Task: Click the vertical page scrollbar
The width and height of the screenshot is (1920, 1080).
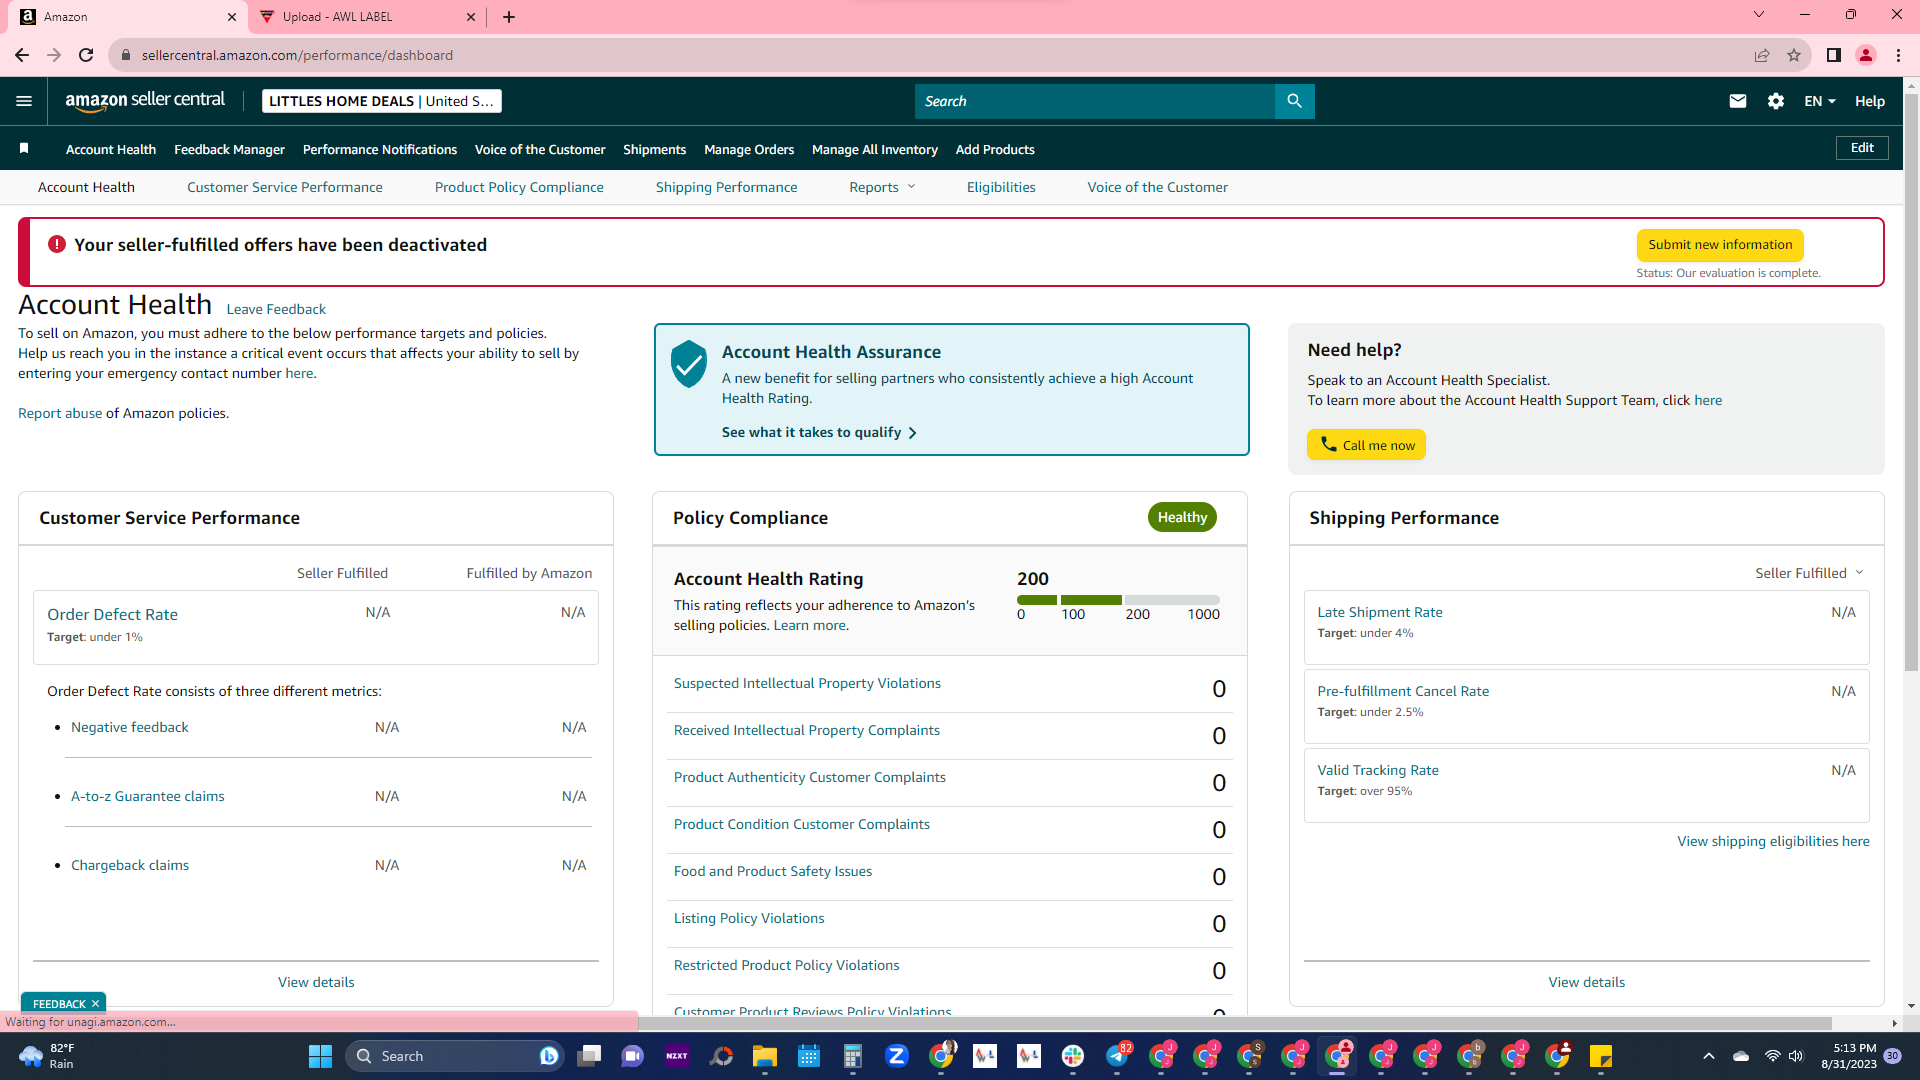Action: [1911, 380]
